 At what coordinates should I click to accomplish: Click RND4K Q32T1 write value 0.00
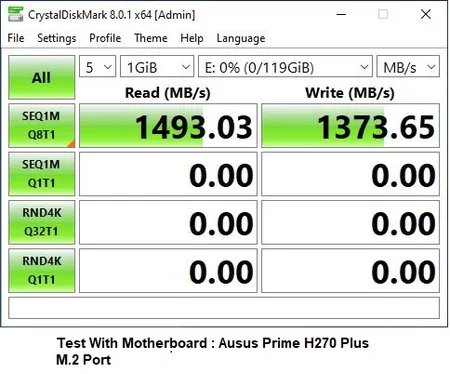350,222
